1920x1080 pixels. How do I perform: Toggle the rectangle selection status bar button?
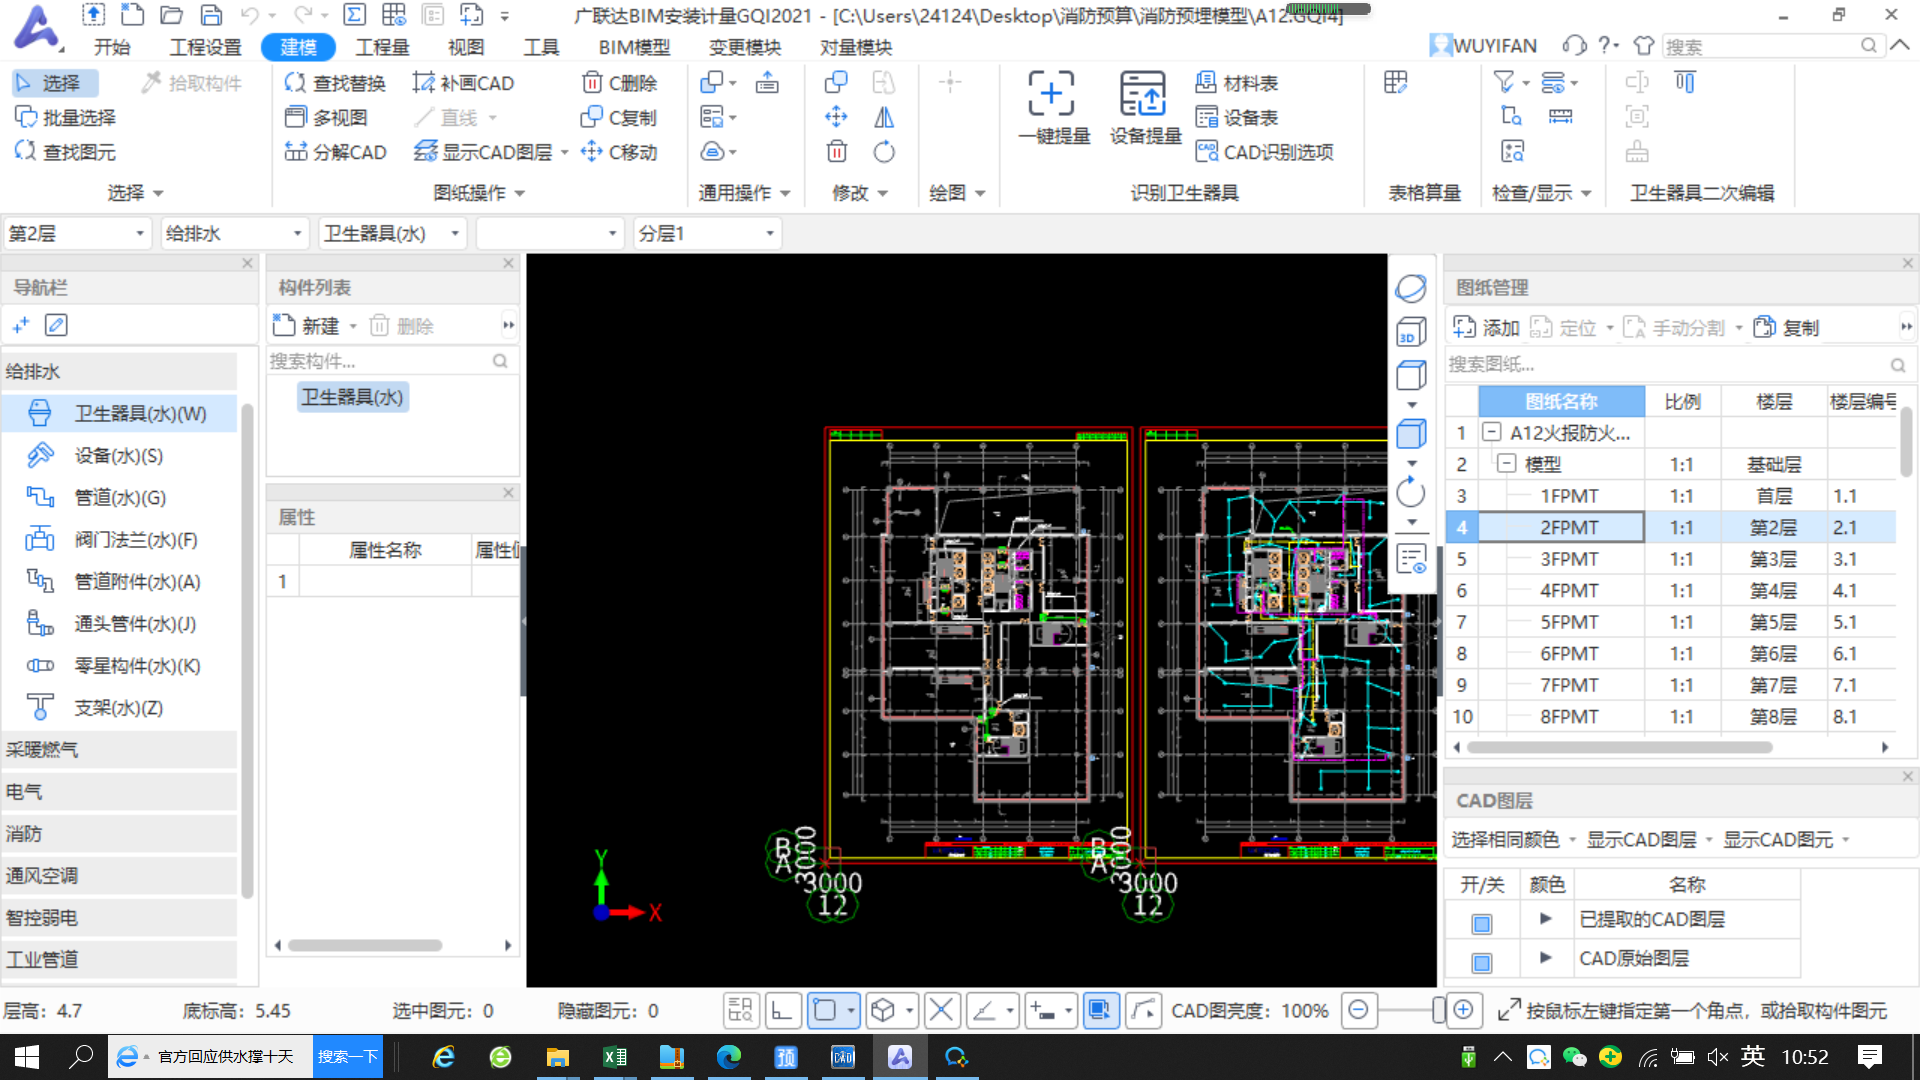click(825, 1010)
